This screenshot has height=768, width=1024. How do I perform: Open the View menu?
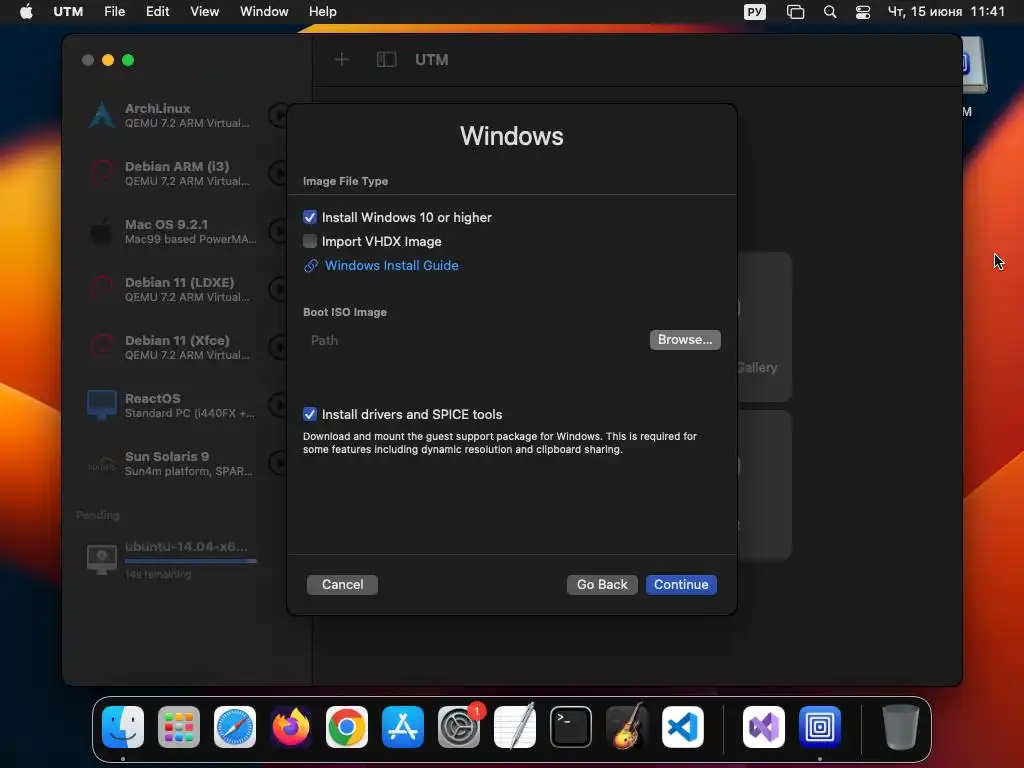pyautogui.click(x=204, y=12)
